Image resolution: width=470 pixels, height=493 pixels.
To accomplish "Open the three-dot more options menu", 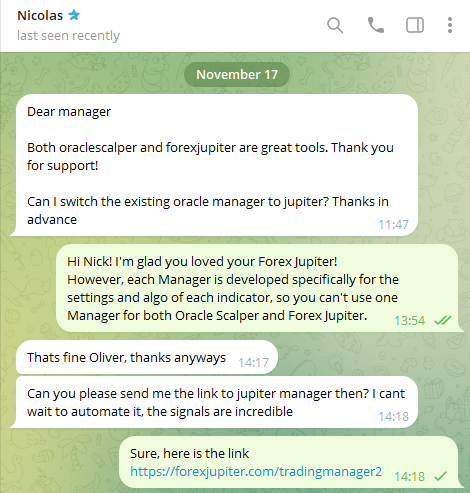I will [x=450, y=25].
